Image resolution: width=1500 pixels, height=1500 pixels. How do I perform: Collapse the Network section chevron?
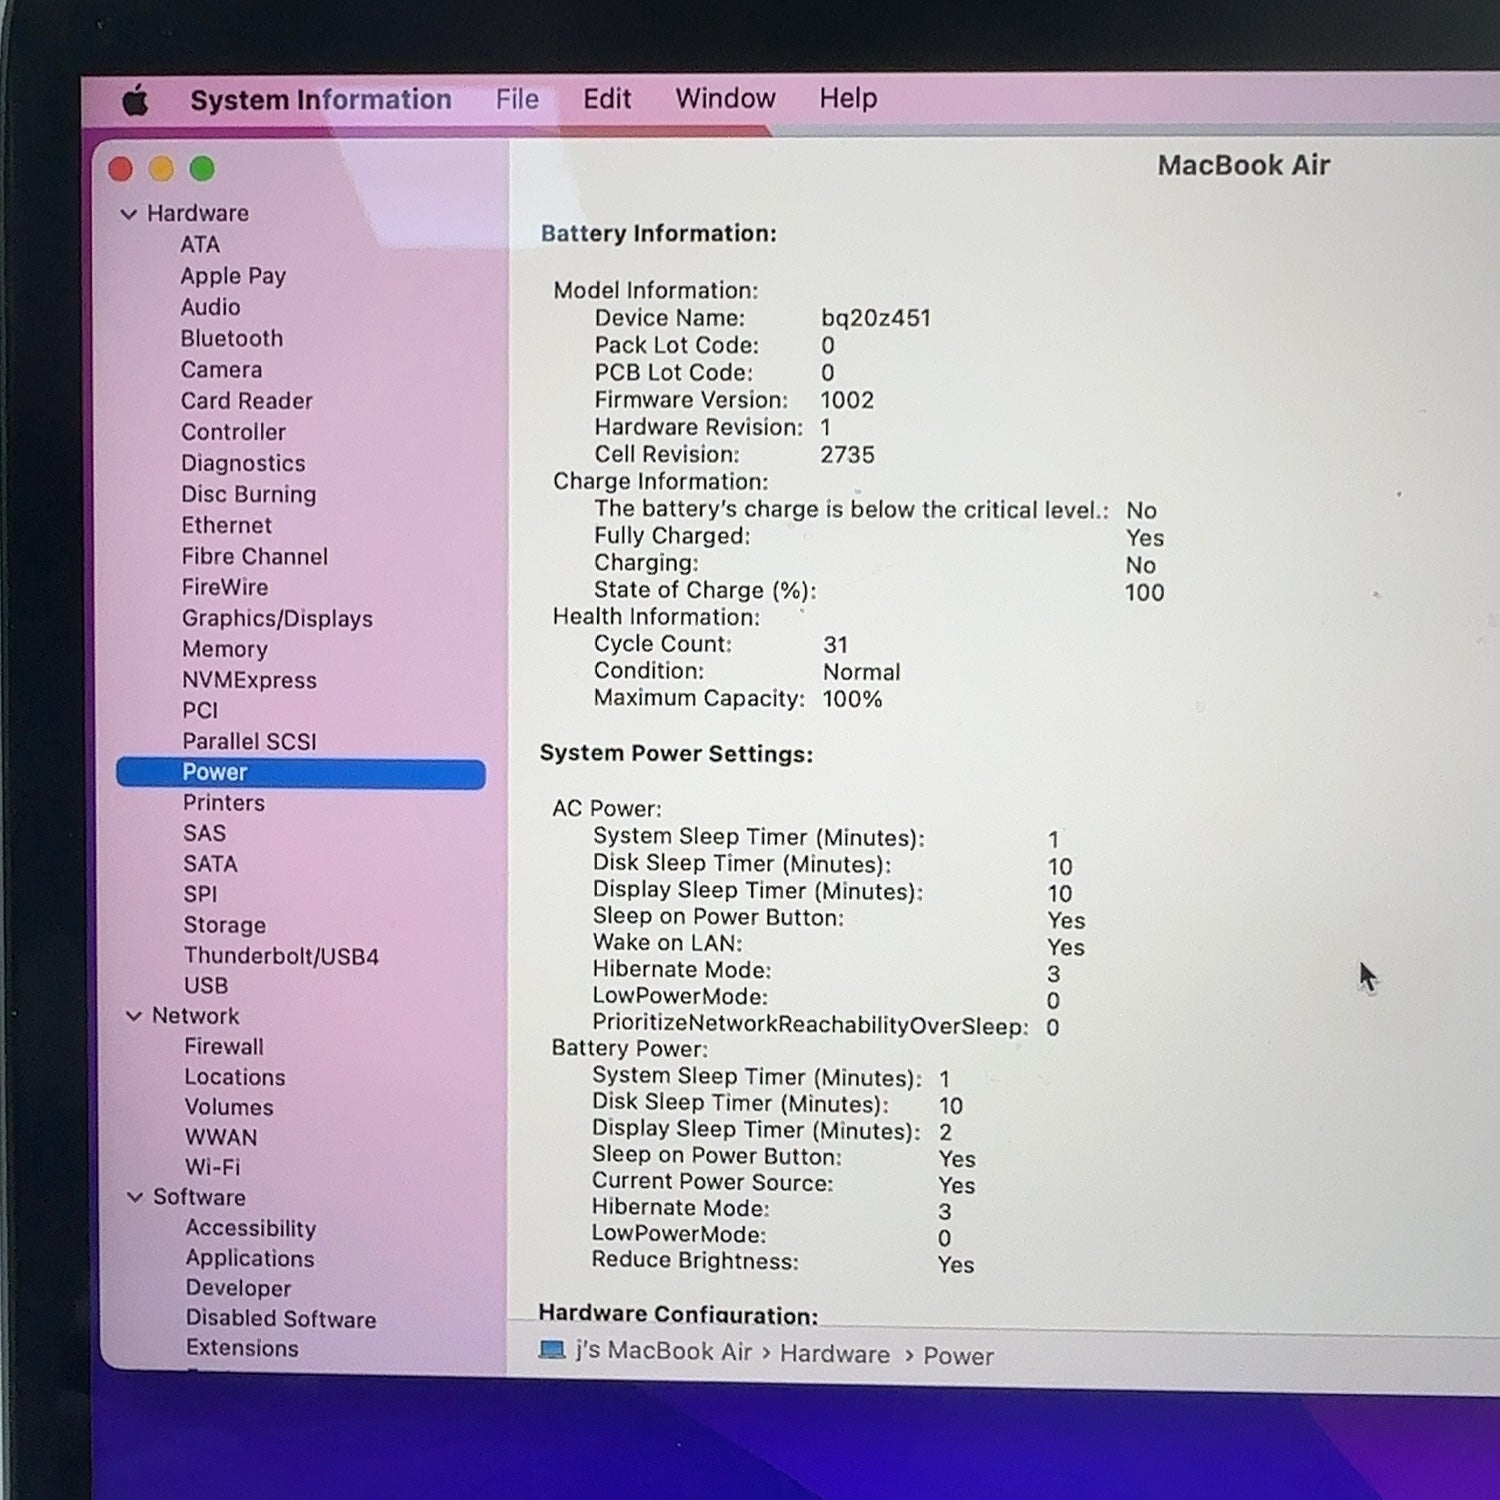133,1016
